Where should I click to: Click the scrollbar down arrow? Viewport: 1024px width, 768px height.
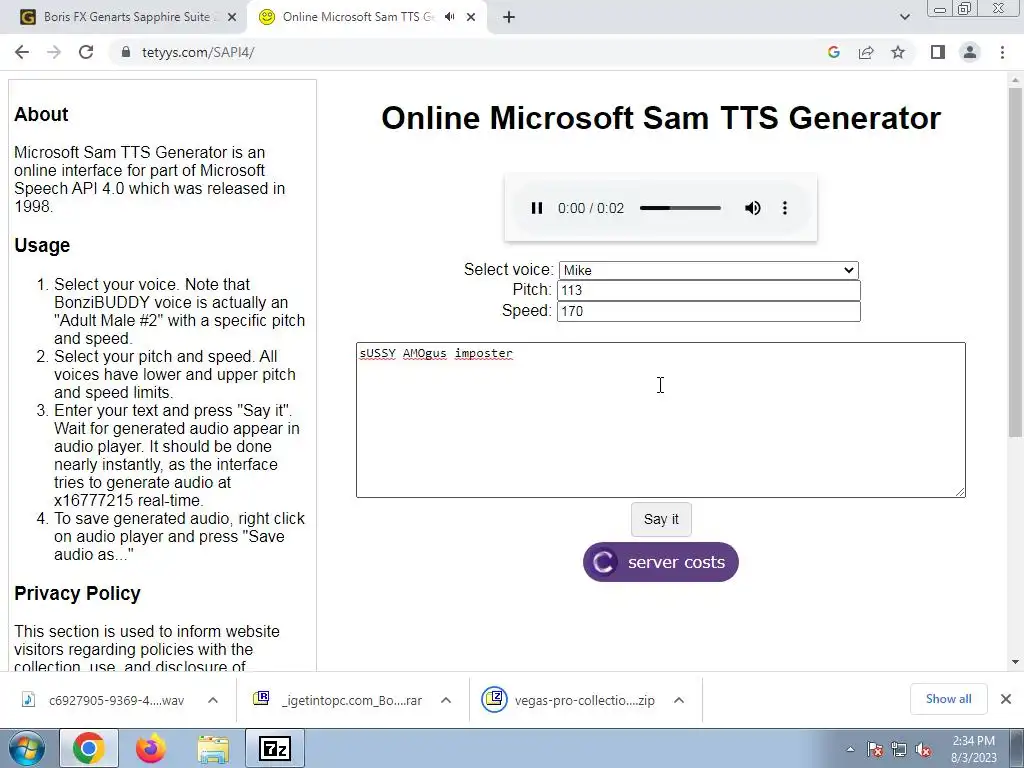pos(1015,662)
